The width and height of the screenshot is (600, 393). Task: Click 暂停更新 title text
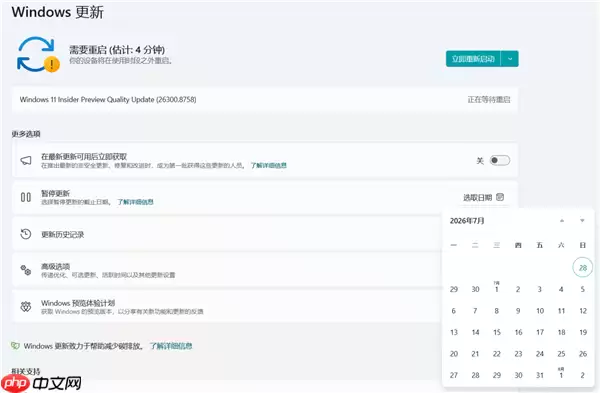coord(55,193)
